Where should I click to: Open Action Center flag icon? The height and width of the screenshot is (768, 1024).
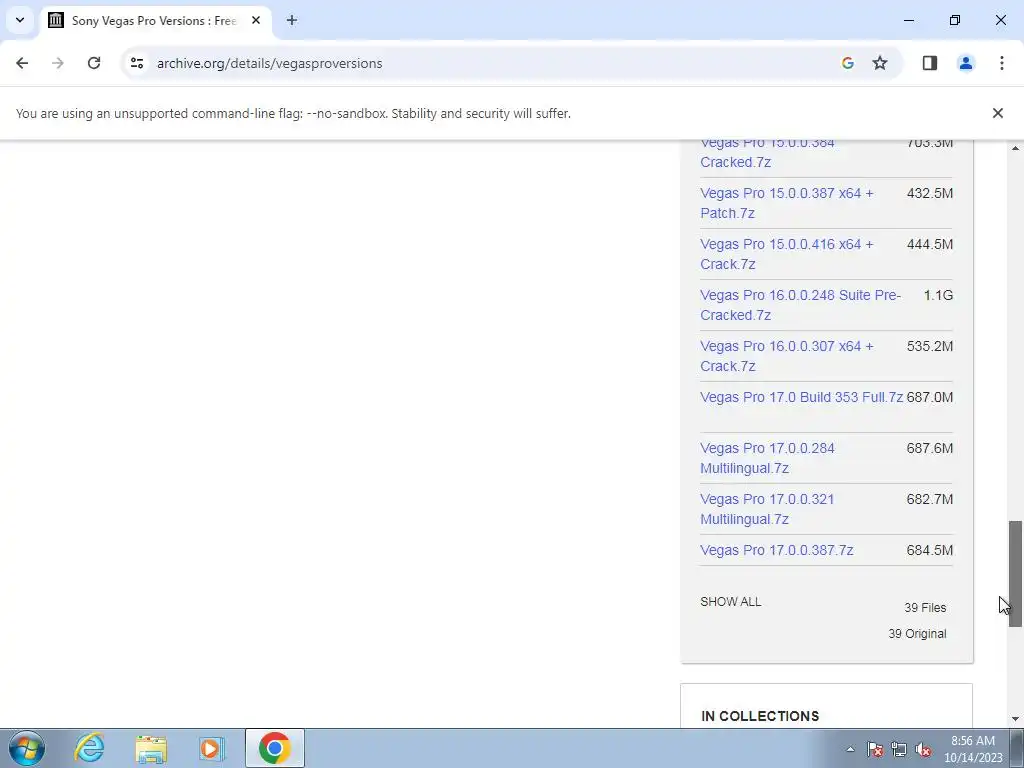(x=875, y=749)
